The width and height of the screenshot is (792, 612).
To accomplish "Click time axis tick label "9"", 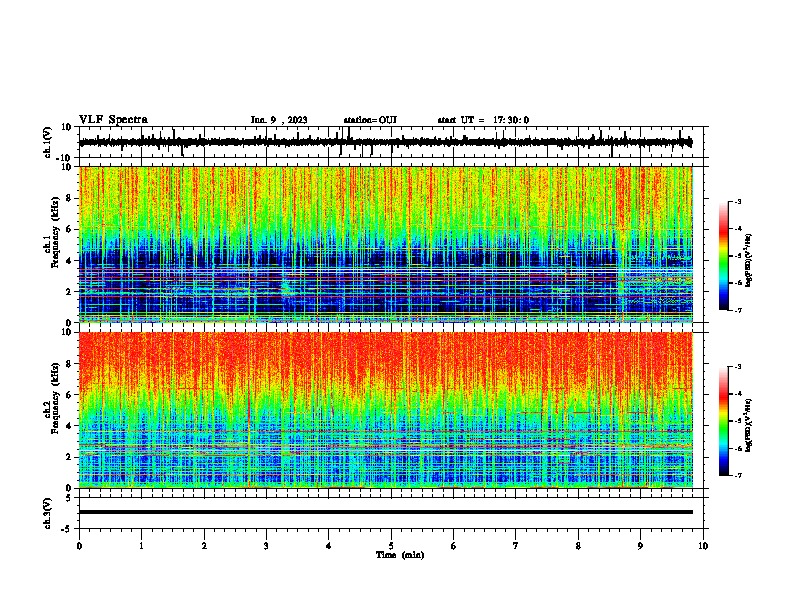I will coord(640,546).
